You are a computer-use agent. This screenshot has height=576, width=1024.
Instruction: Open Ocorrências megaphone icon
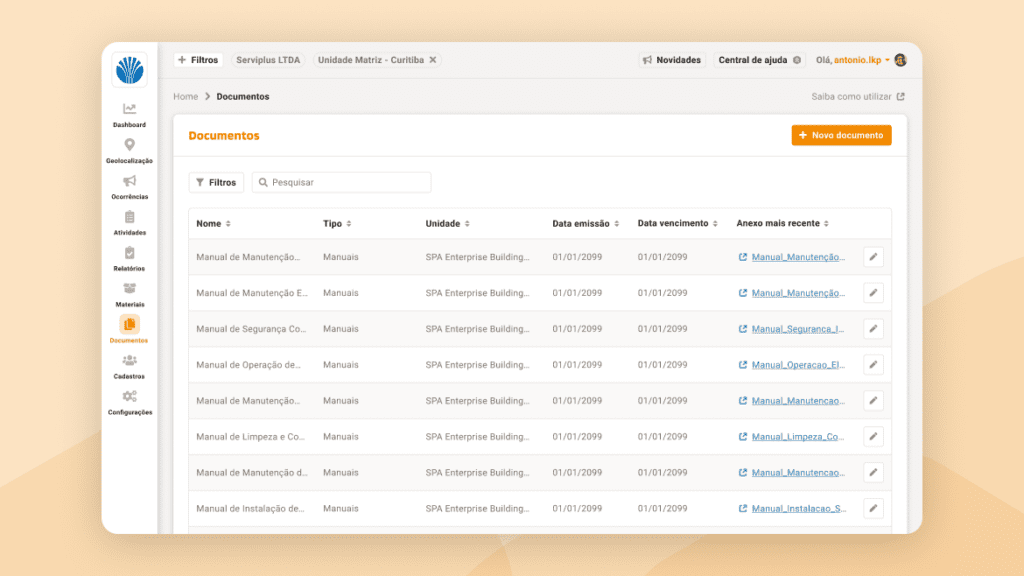pos(129,181)
